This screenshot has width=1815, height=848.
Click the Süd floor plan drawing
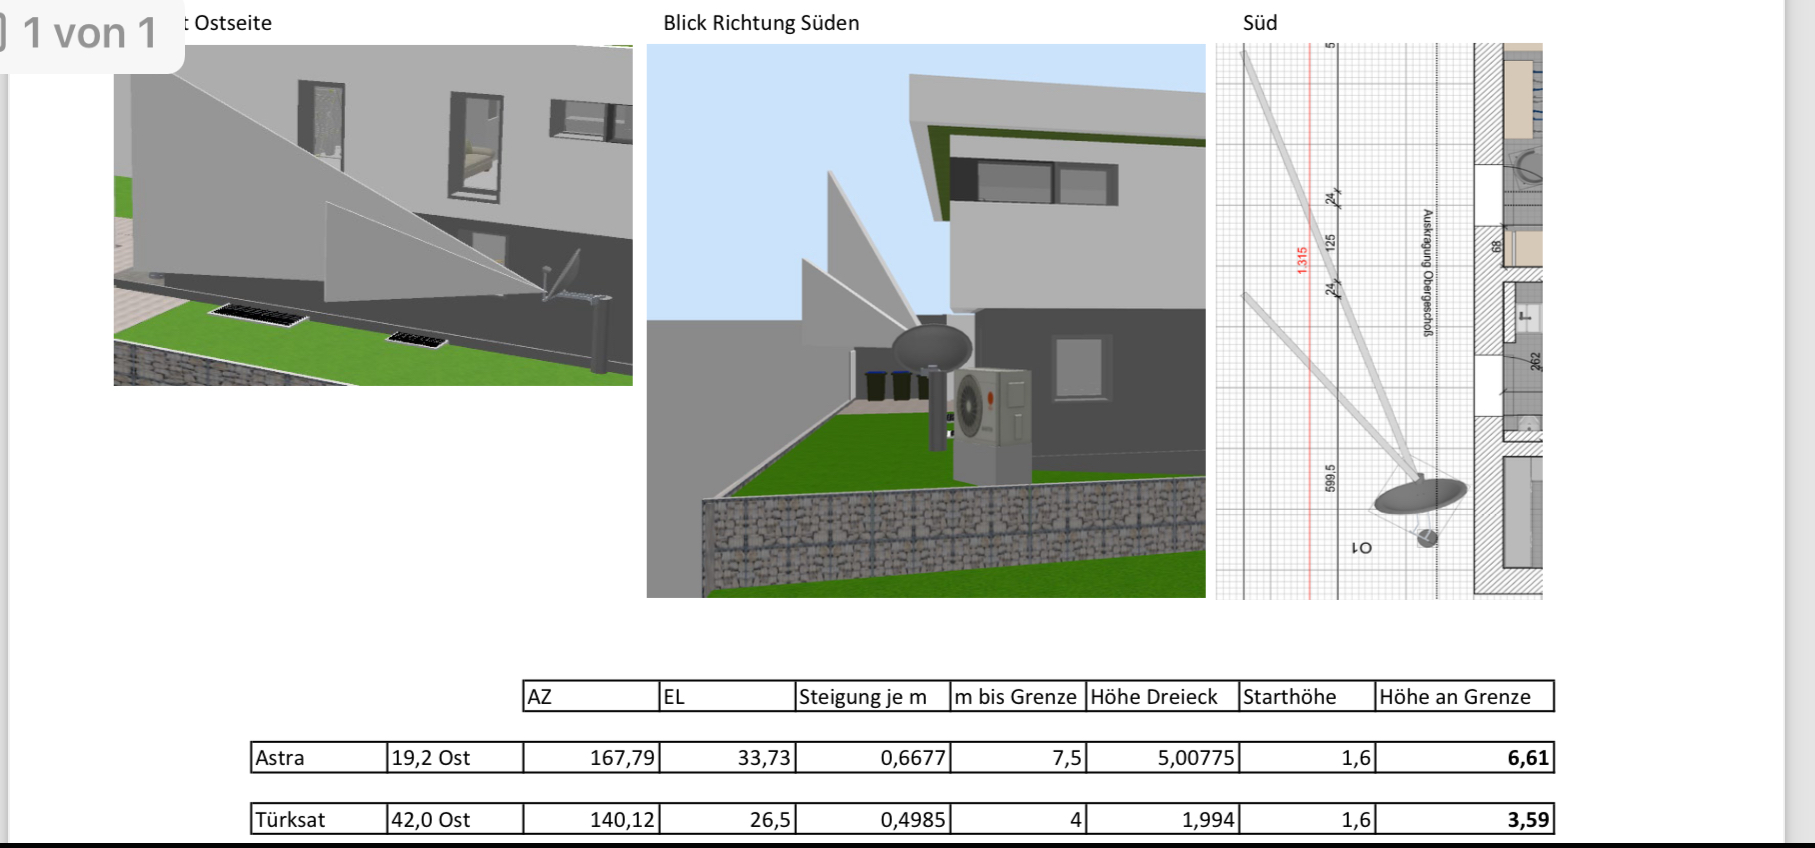(x=1378, y=320)
